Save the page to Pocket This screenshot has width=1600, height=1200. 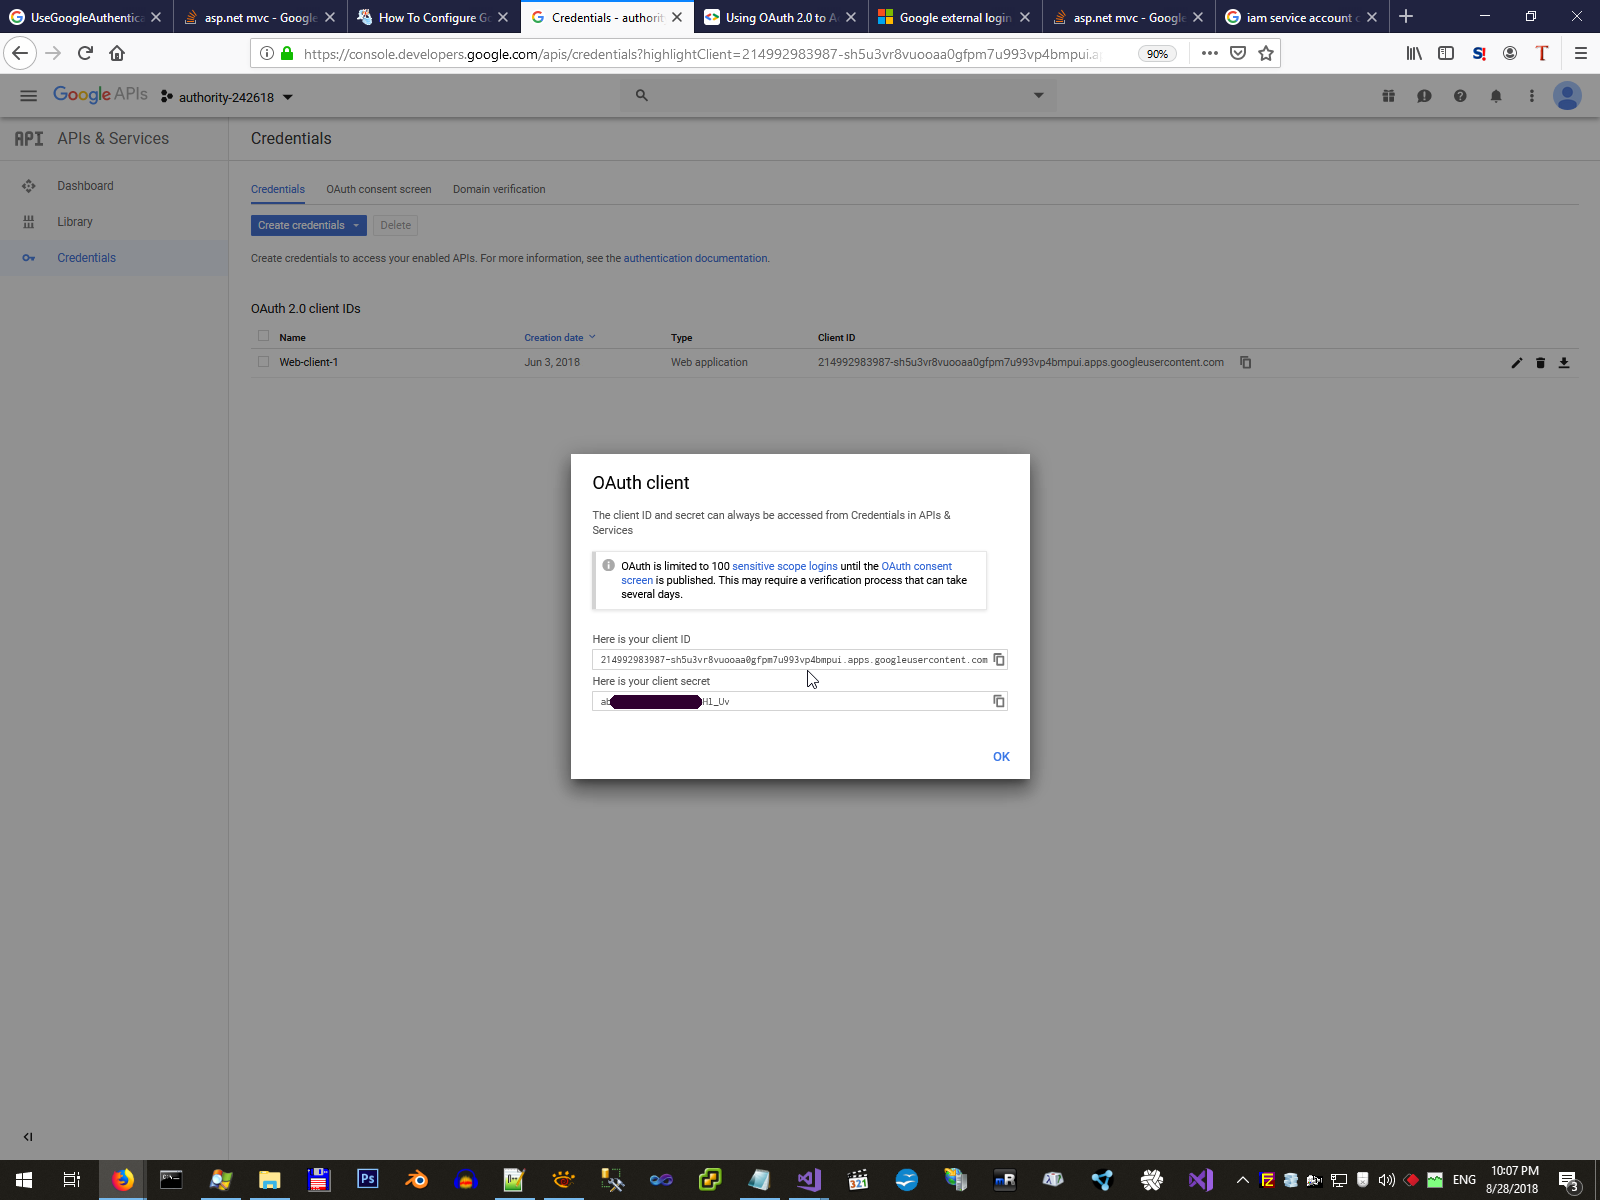coord(1238,53)
